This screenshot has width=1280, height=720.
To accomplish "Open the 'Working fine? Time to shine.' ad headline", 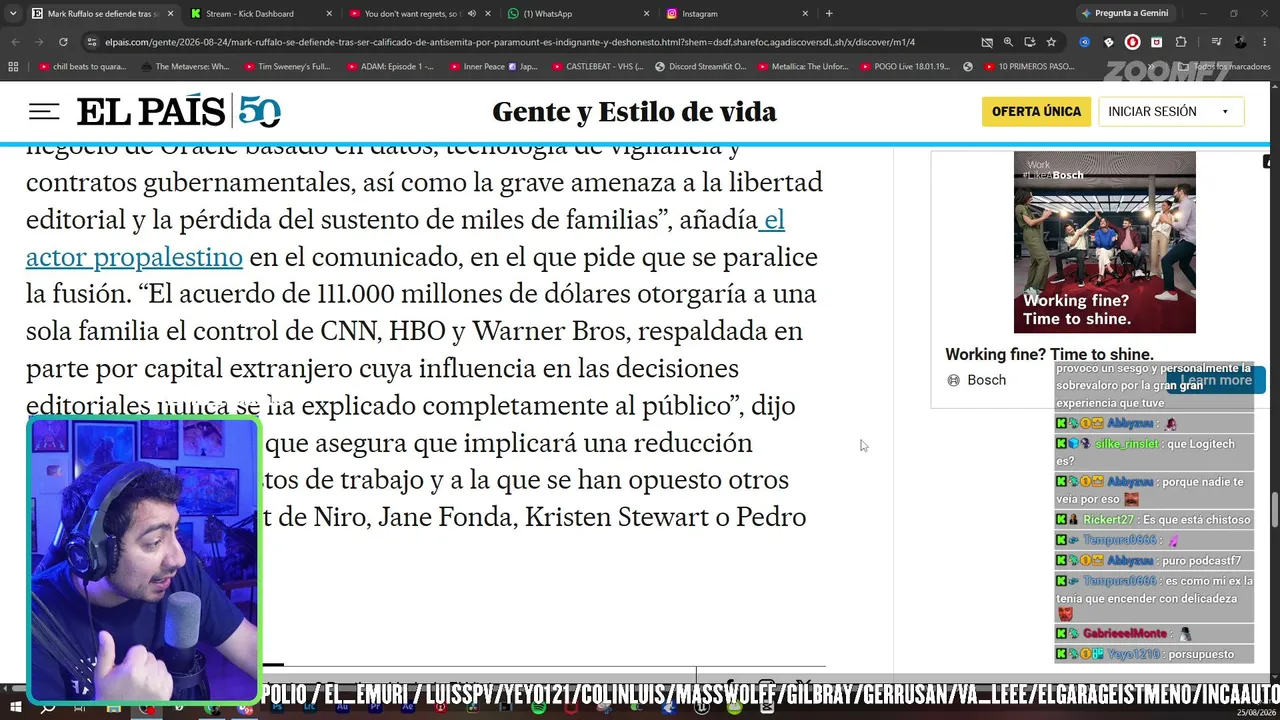I will [x=1049, y=354].
